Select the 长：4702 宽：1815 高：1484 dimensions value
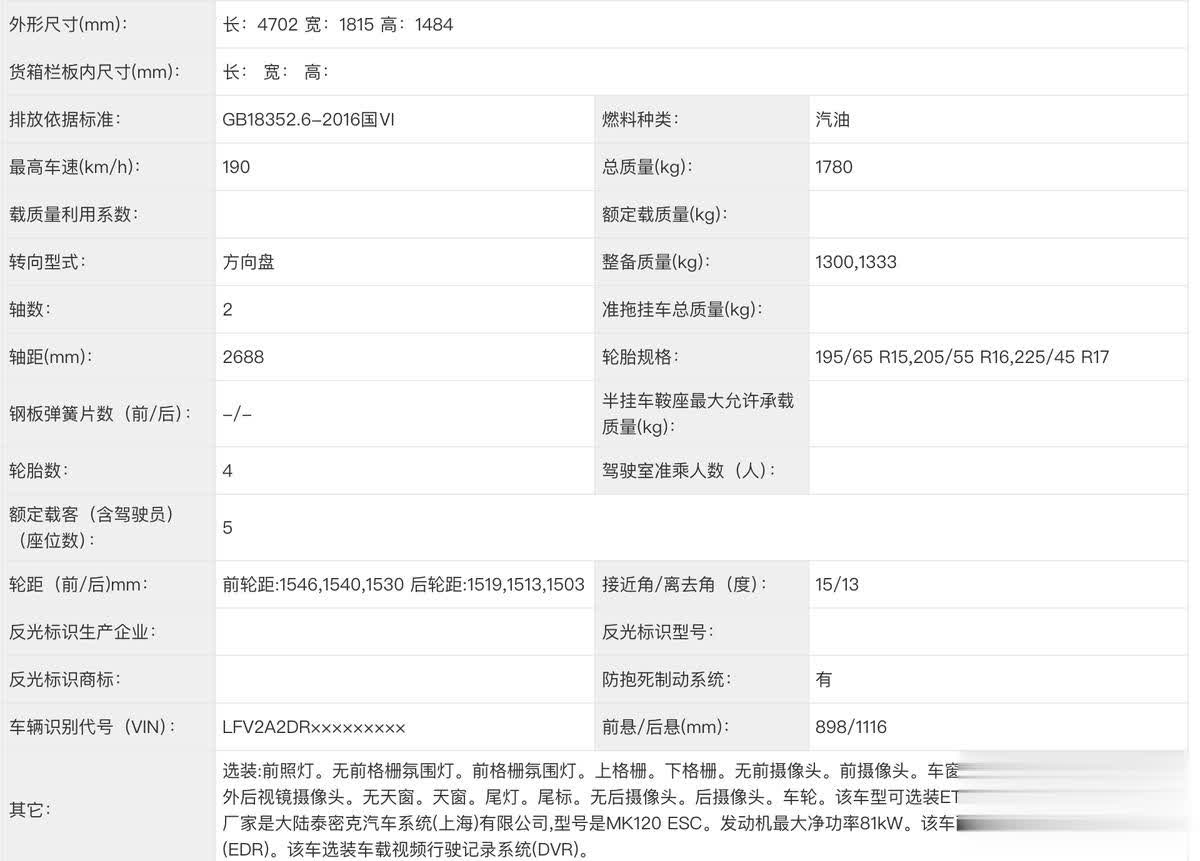Viewport: 1200px width, 861px height. (x=338, y=25)
